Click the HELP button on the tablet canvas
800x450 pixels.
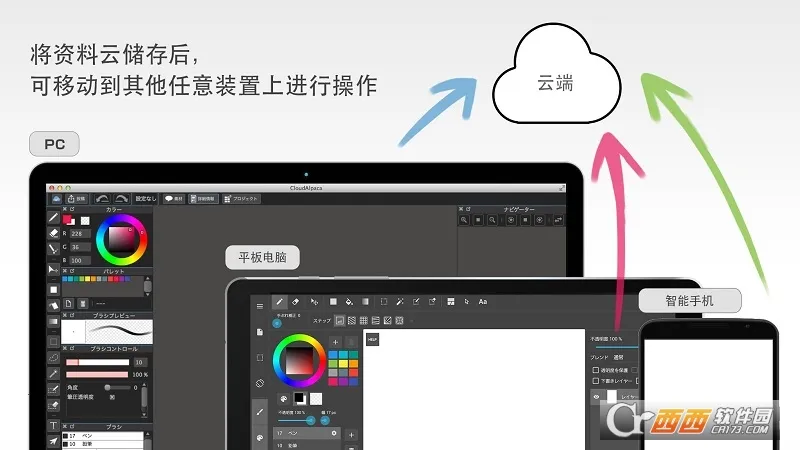pos(372,340)
